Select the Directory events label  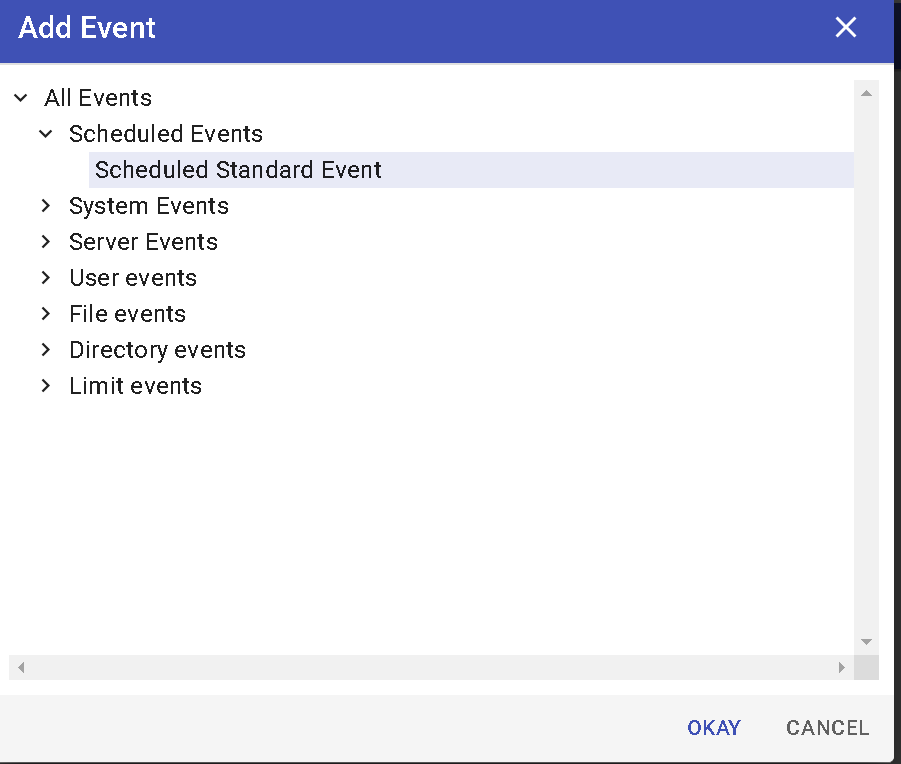click(157, 350)
